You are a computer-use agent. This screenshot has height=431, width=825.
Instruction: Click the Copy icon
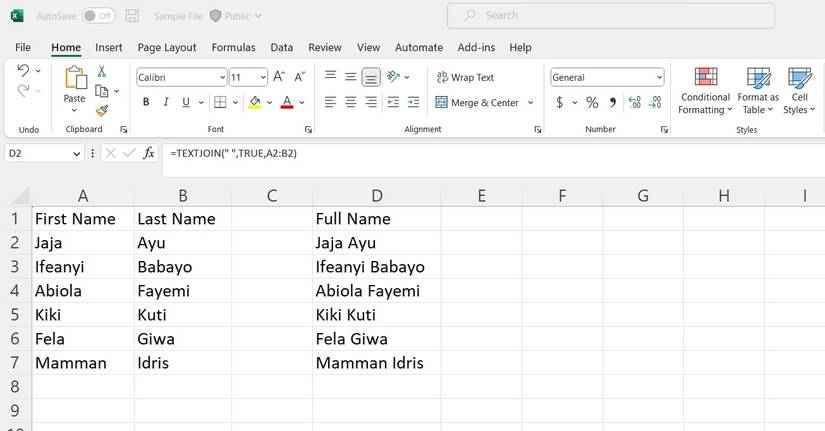(102, 91)
